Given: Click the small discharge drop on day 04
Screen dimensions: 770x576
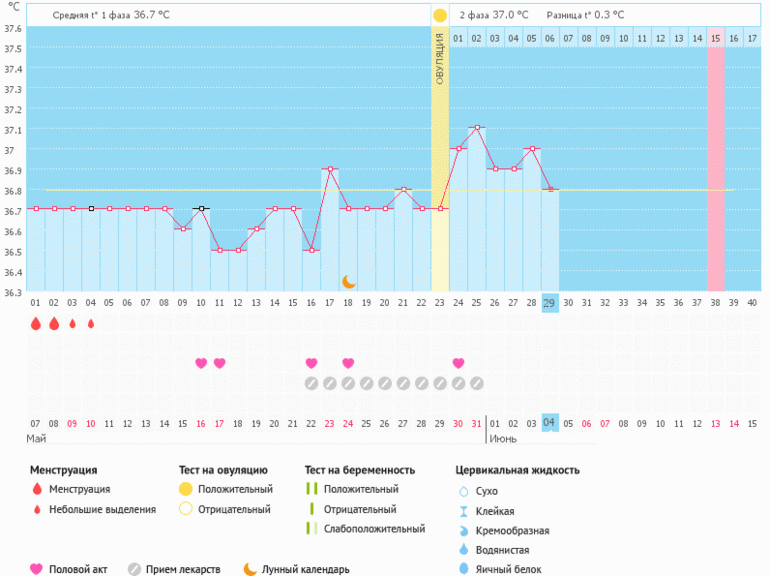Looking at the screenshot, I should pos(91,323).
